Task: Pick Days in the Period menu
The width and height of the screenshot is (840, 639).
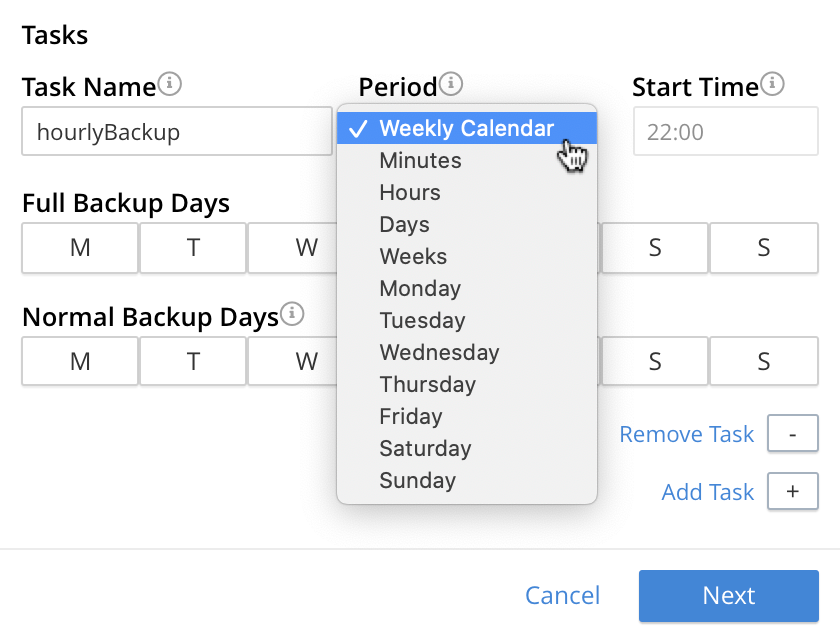Action: click(404, 224)
